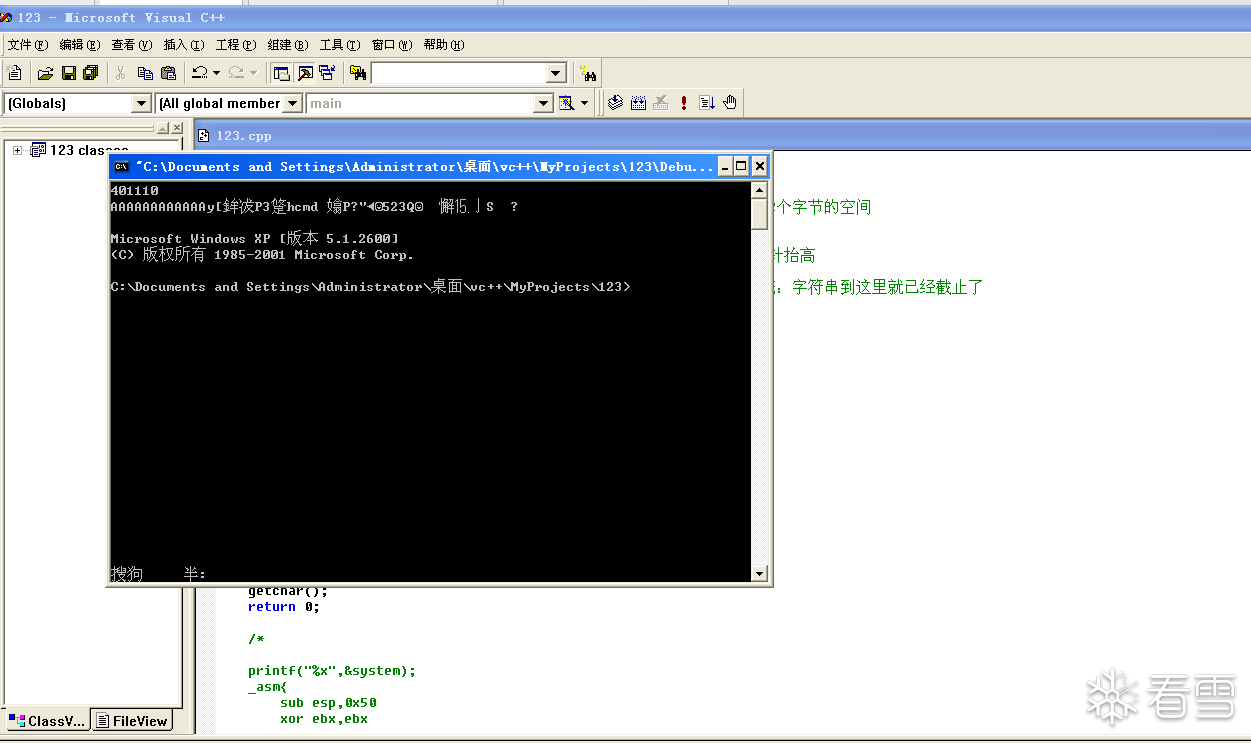This screenshot has width=1251, height=743.
Task: Close the workspace panel with its X
Action: [177, 128]
